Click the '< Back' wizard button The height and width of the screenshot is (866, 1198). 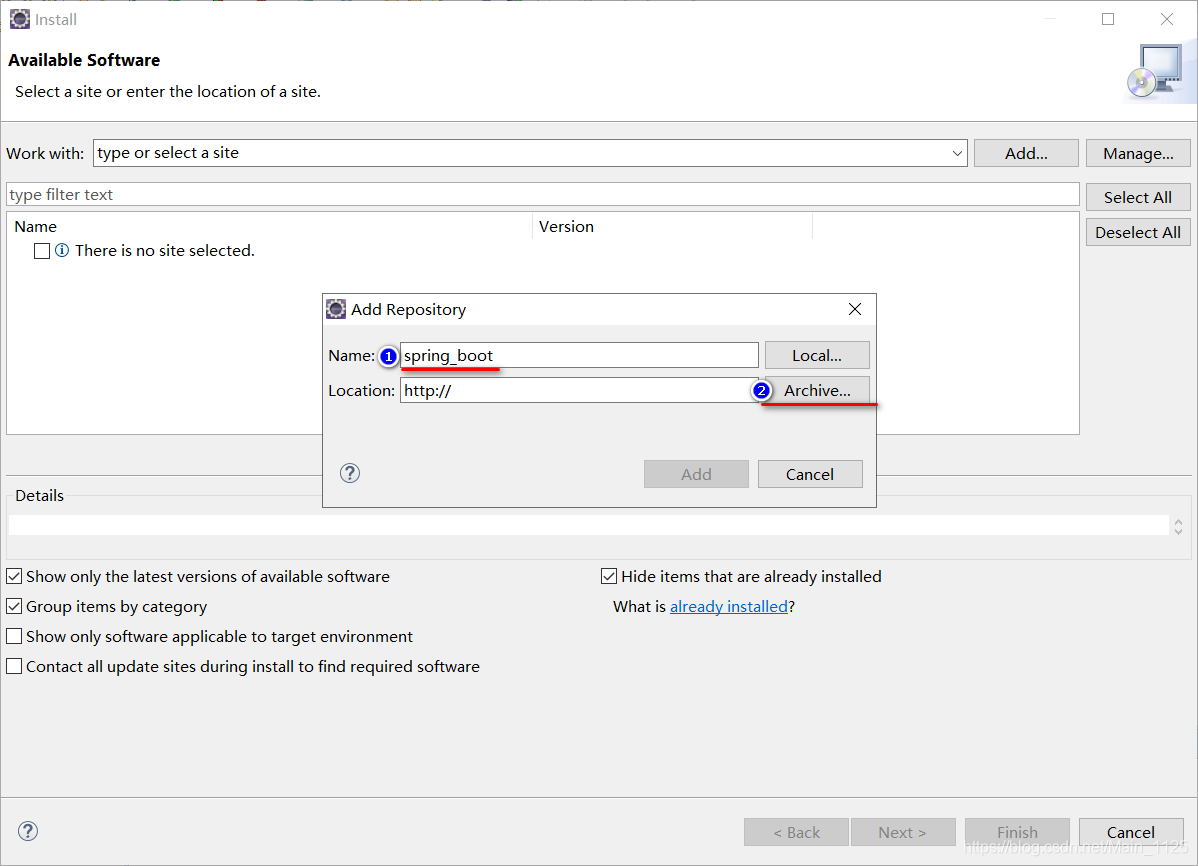796,832
